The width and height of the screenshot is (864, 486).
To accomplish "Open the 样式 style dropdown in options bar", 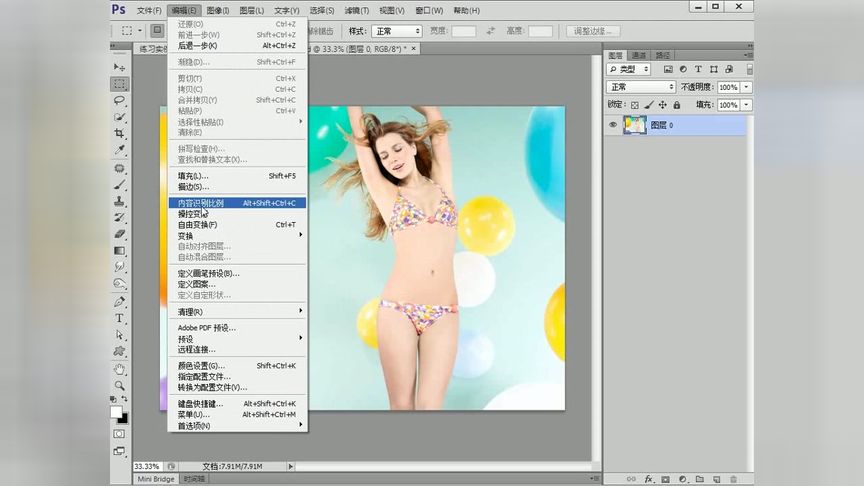I will [397, 31].
